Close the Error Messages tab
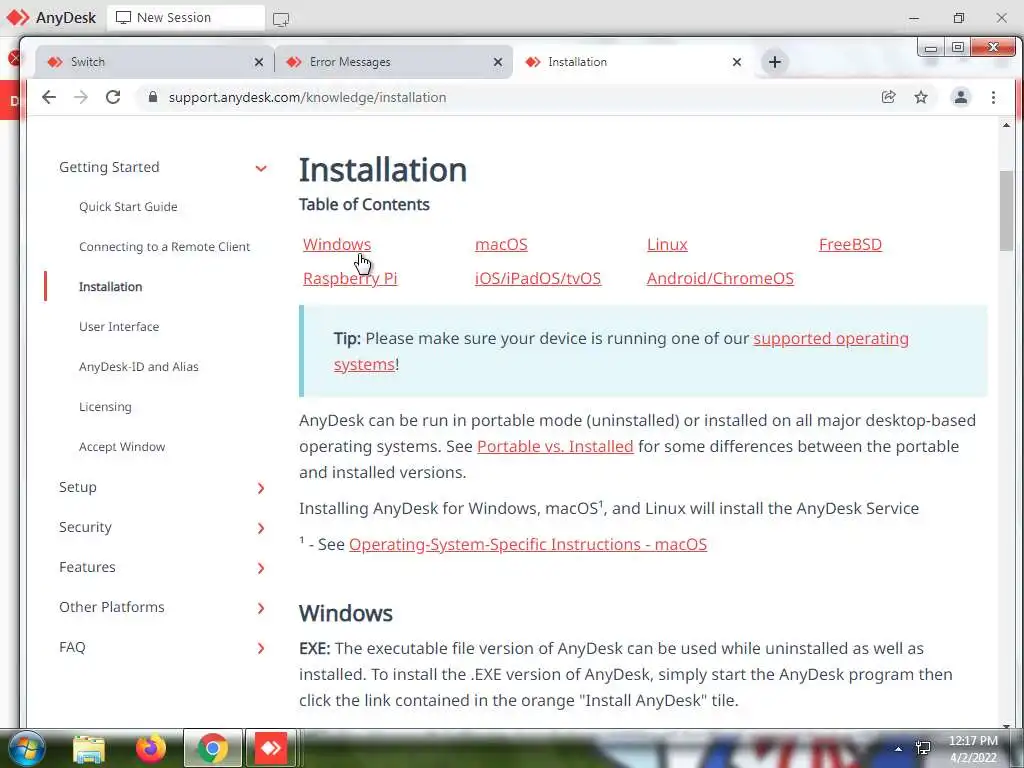This screenshot has width=1024, height=768. (x=498, y=62)
